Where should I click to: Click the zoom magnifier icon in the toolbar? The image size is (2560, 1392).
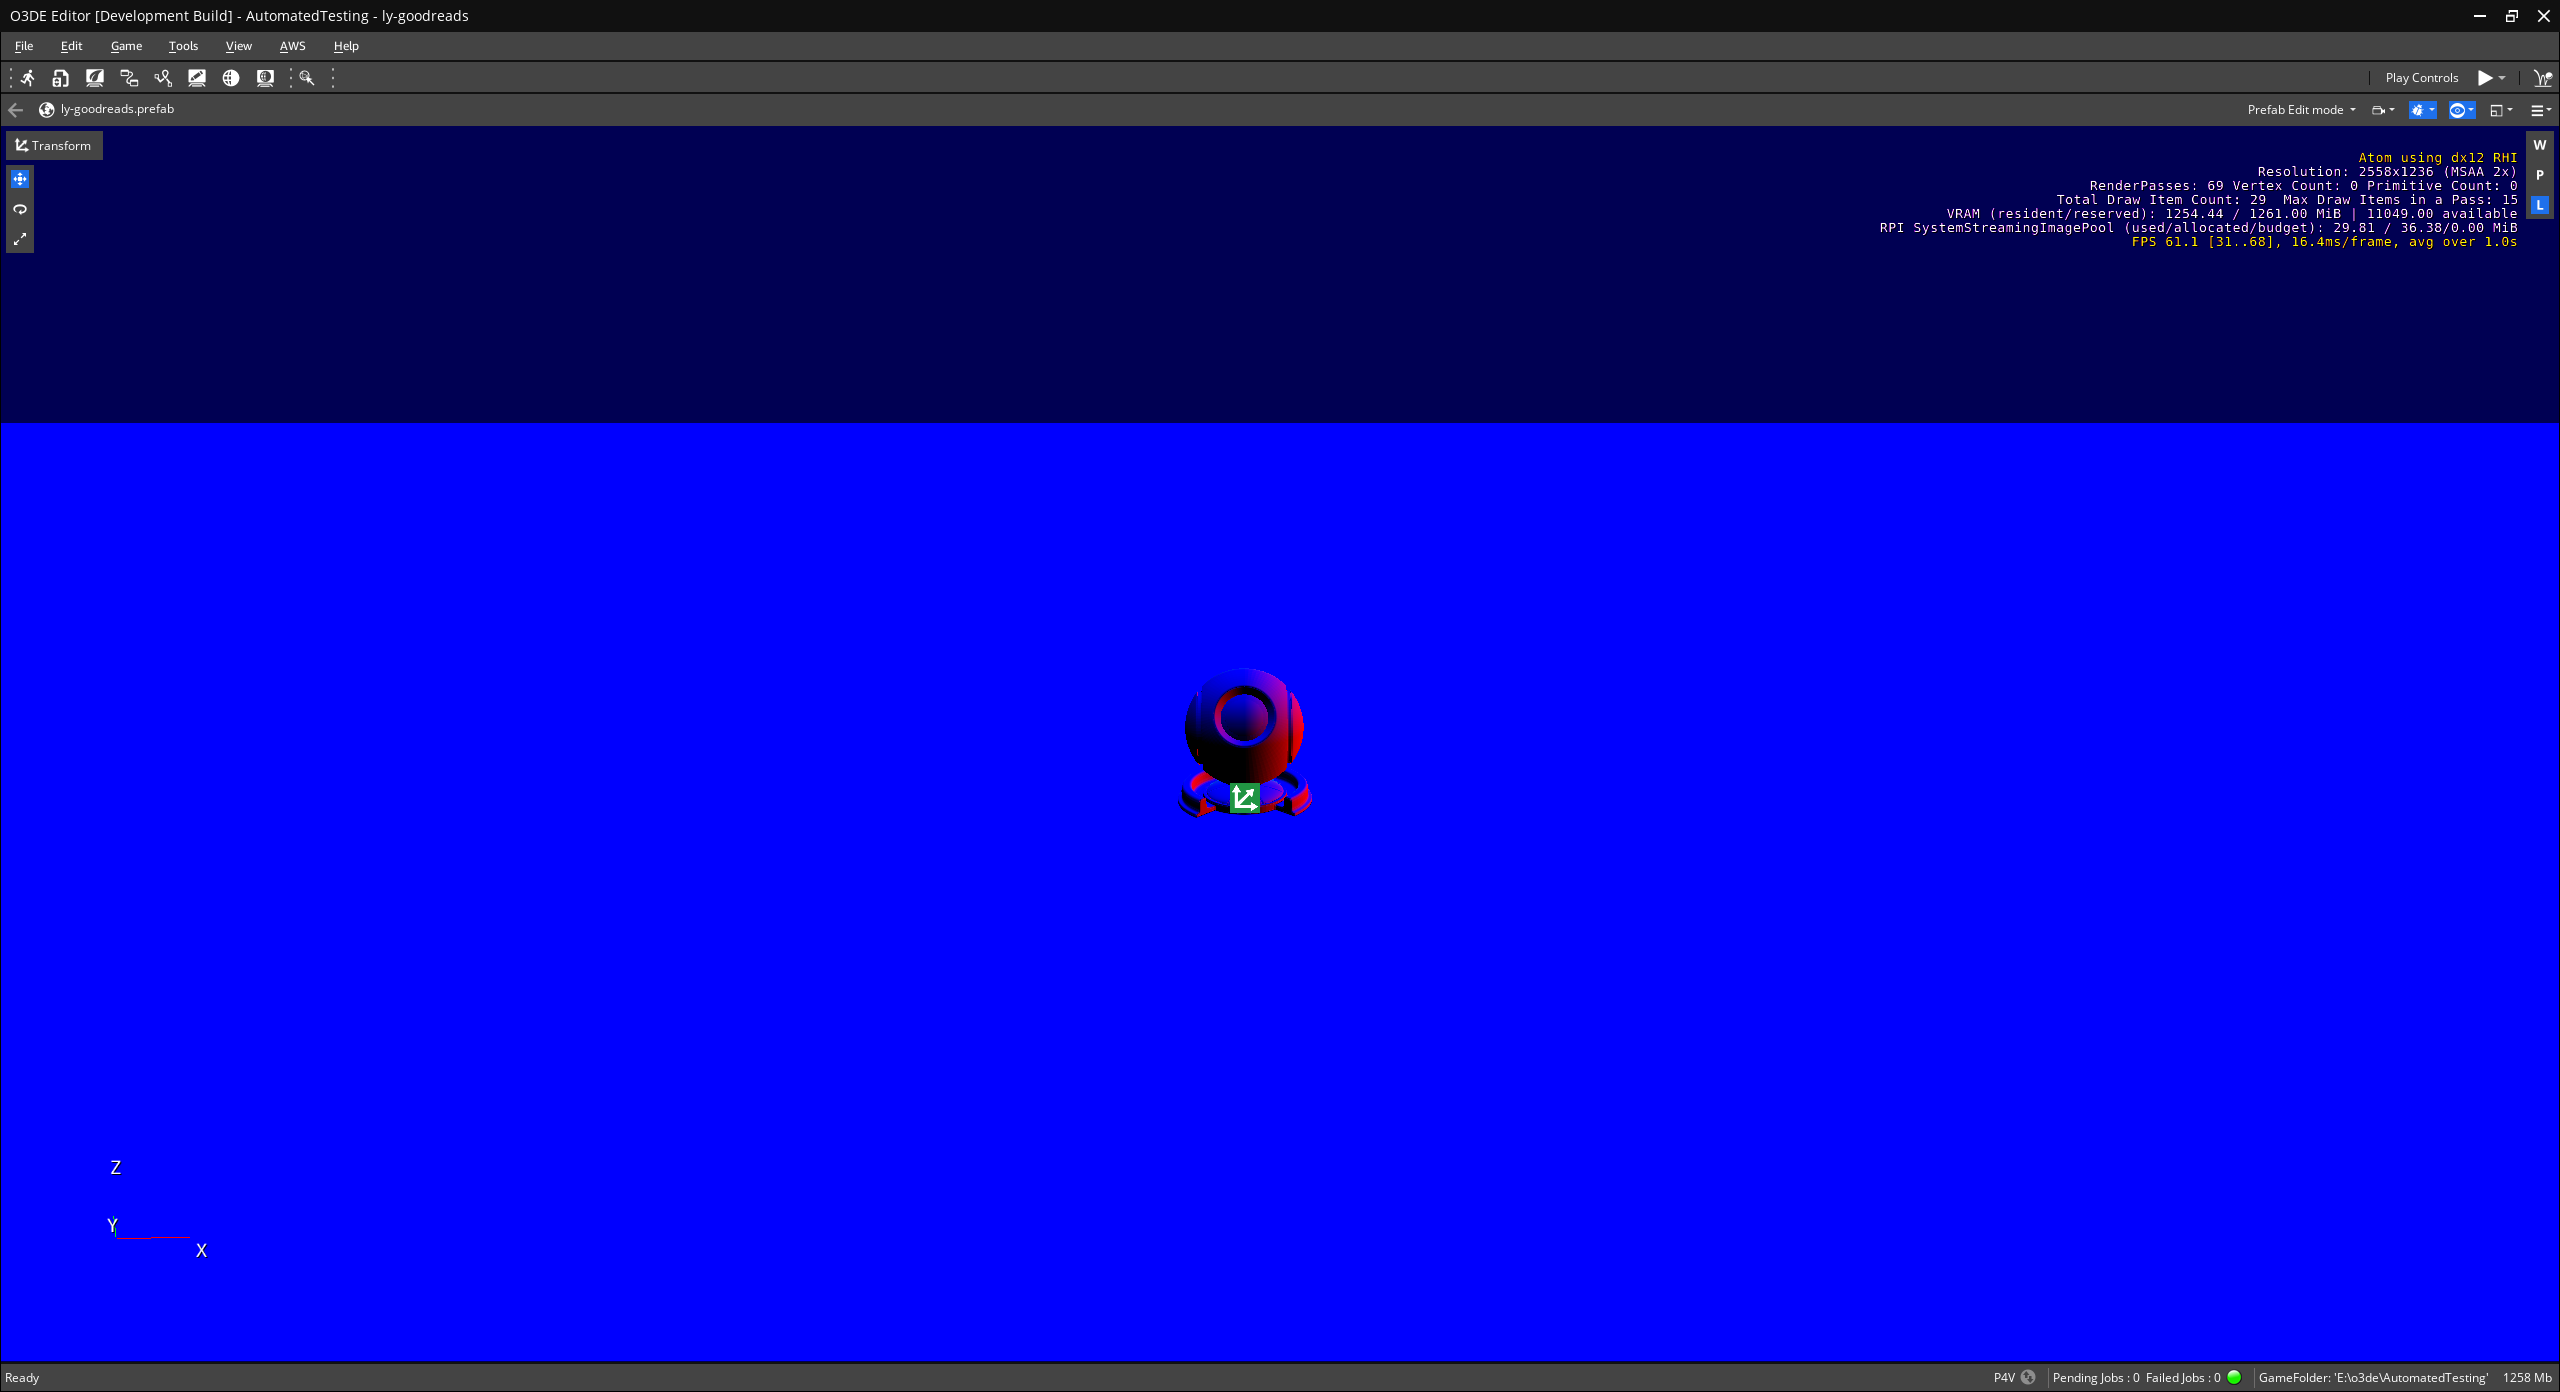[x=306, y=78]
